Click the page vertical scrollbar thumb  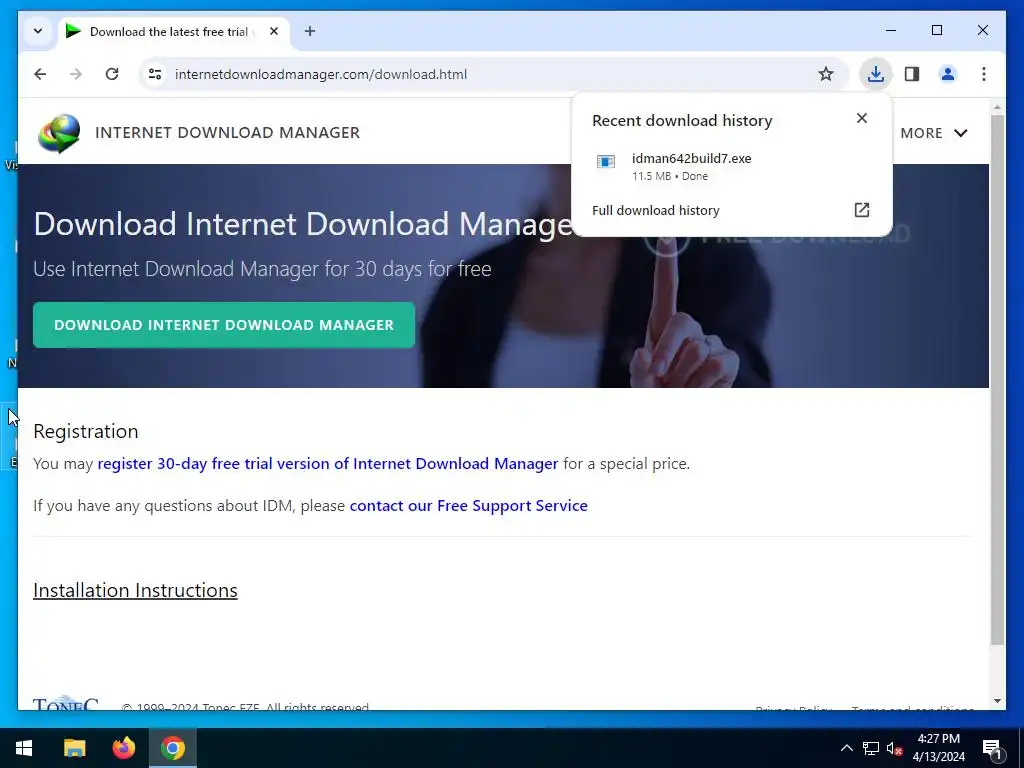point(997,380)
